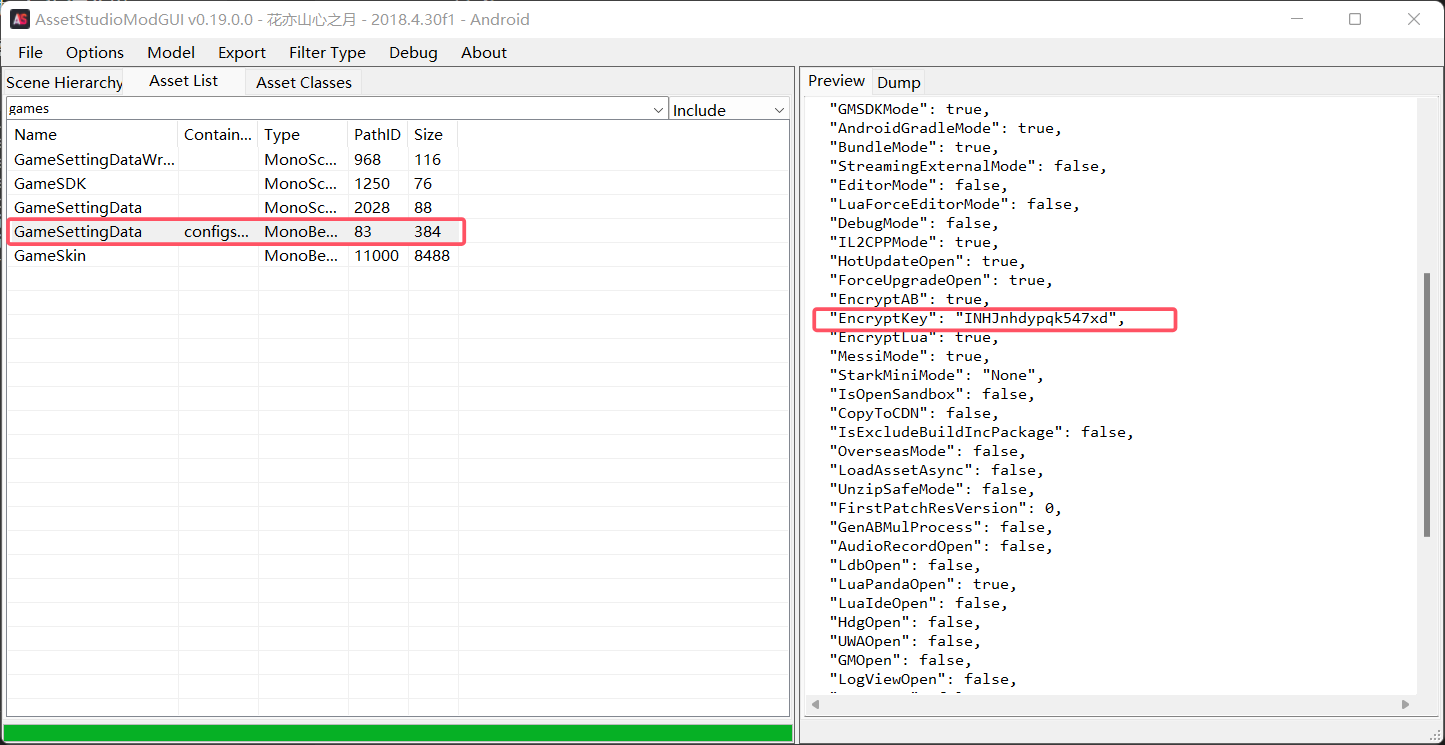Click the AssetStudio app icon in title bar
1445x745 pixels.
point(19,19)
